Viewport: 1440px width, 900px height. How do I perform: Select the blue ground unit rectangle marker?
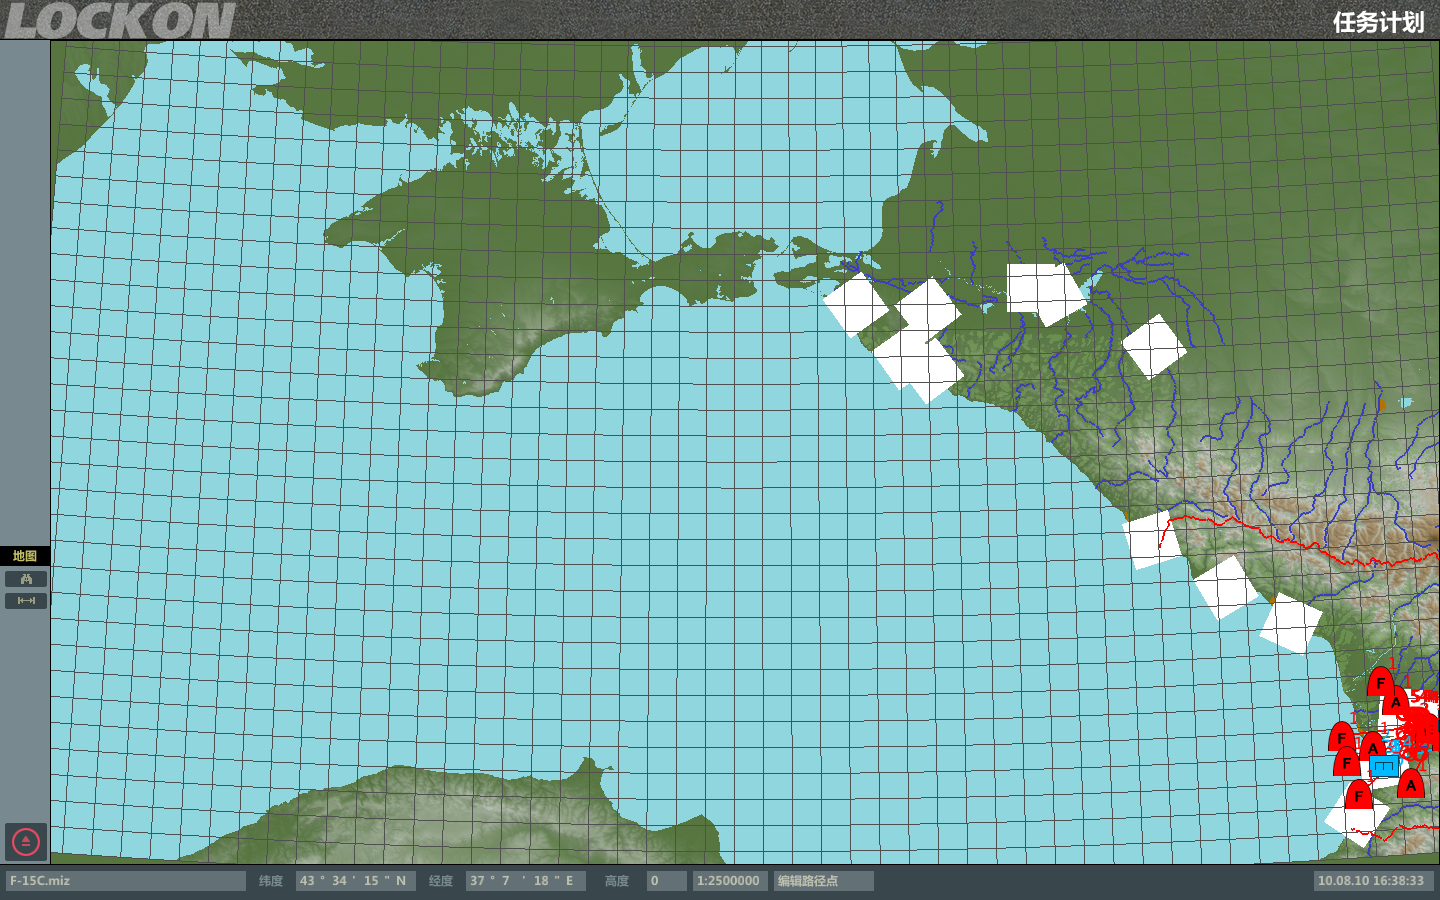(x=1384, y=767)
